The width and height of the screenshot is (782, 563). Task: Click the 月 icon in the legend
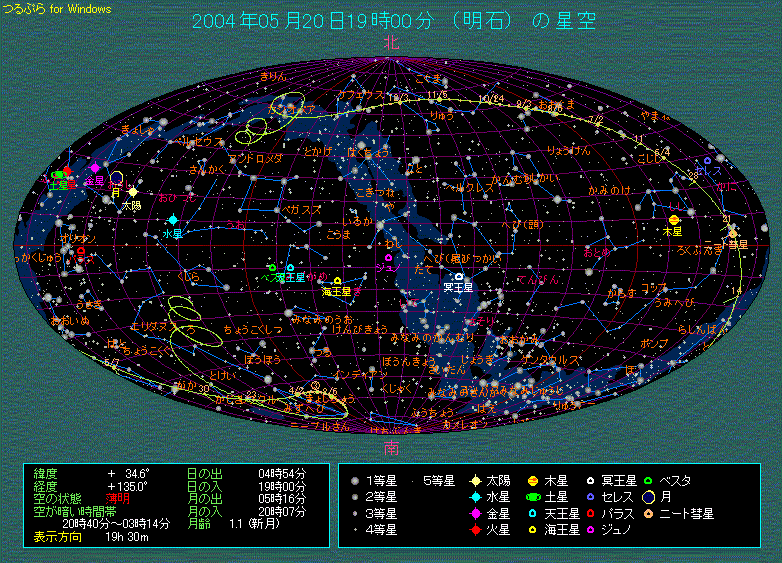648,497
